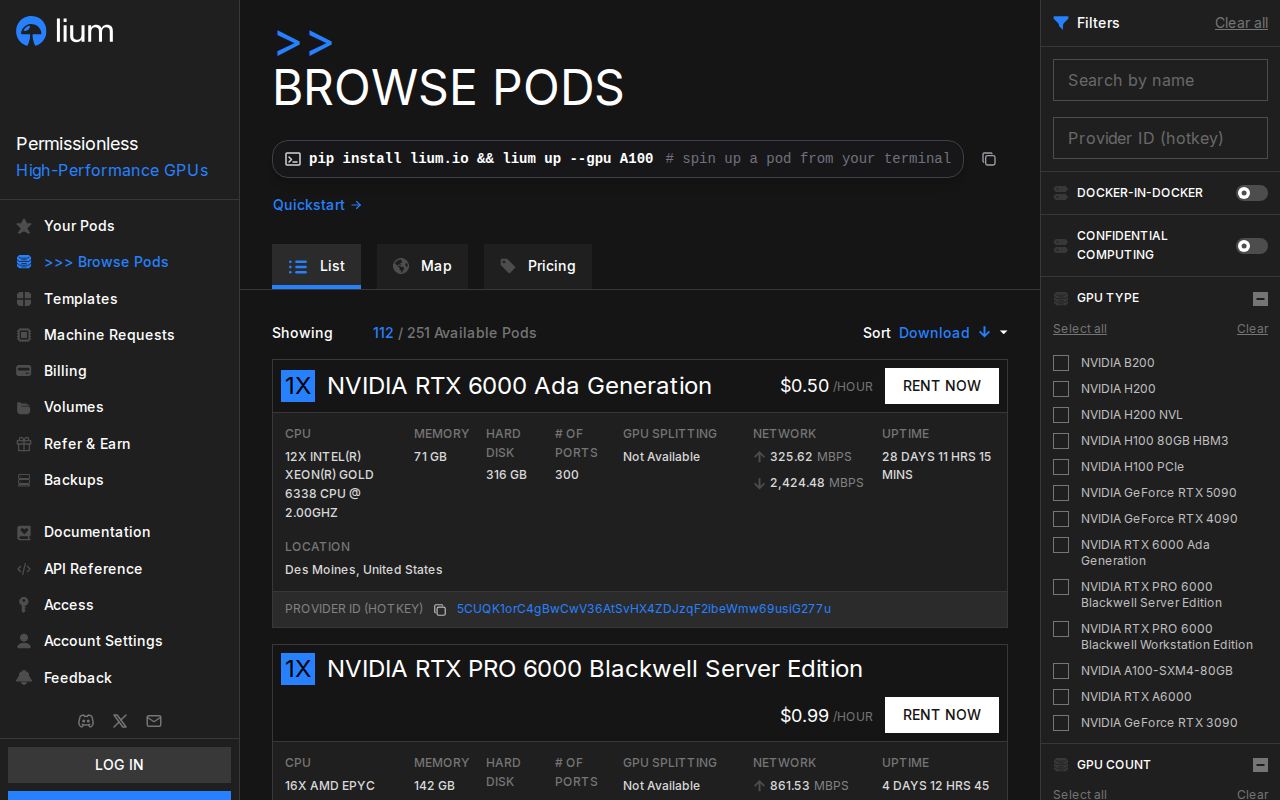Collapse the GPU Type filter section

click(x=1260, y=298)
